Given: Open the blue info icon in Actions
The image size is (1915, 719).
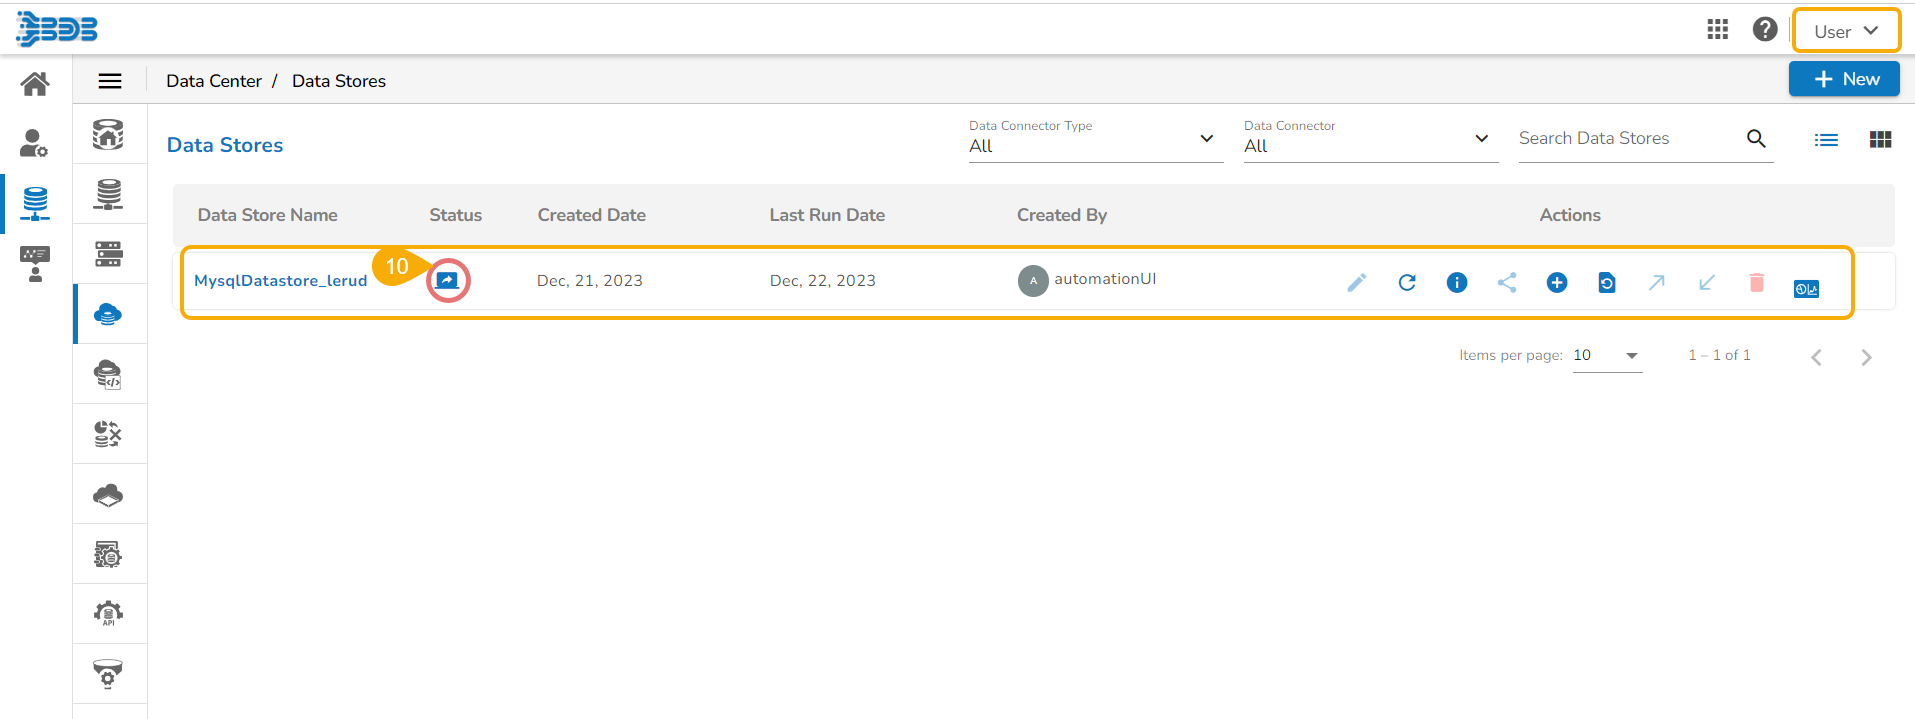Looking at the screenshot, I should (x=1457, y=283).
